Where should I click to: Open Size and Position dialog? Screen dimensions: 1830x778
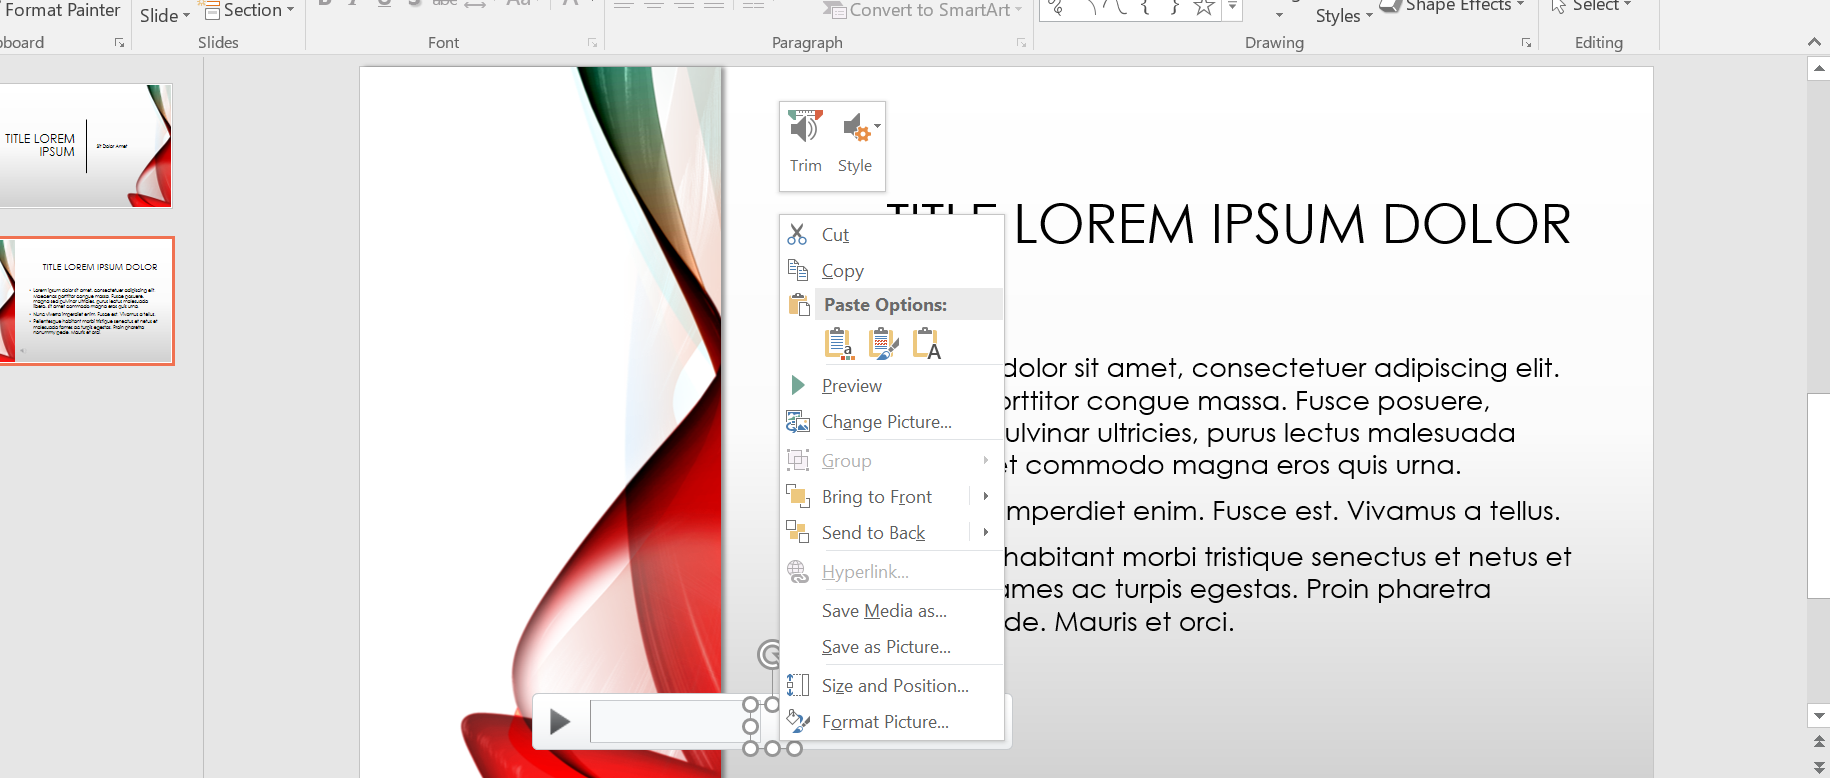click(894, 686)
